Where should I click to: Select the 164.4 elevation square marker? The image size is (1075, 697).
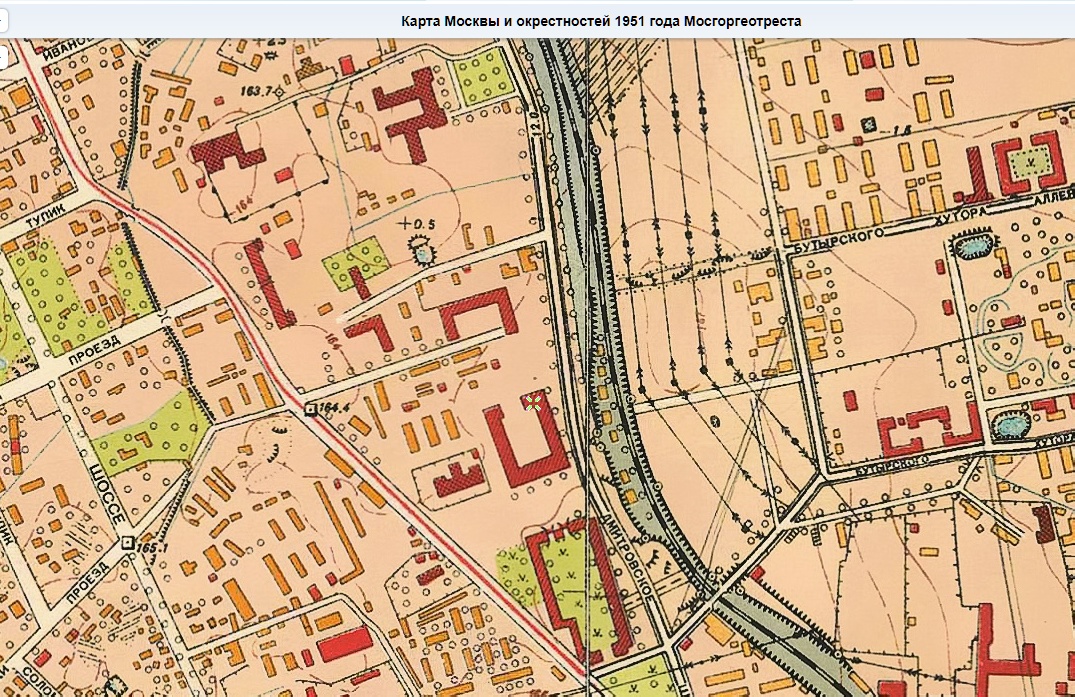point(310,409)
